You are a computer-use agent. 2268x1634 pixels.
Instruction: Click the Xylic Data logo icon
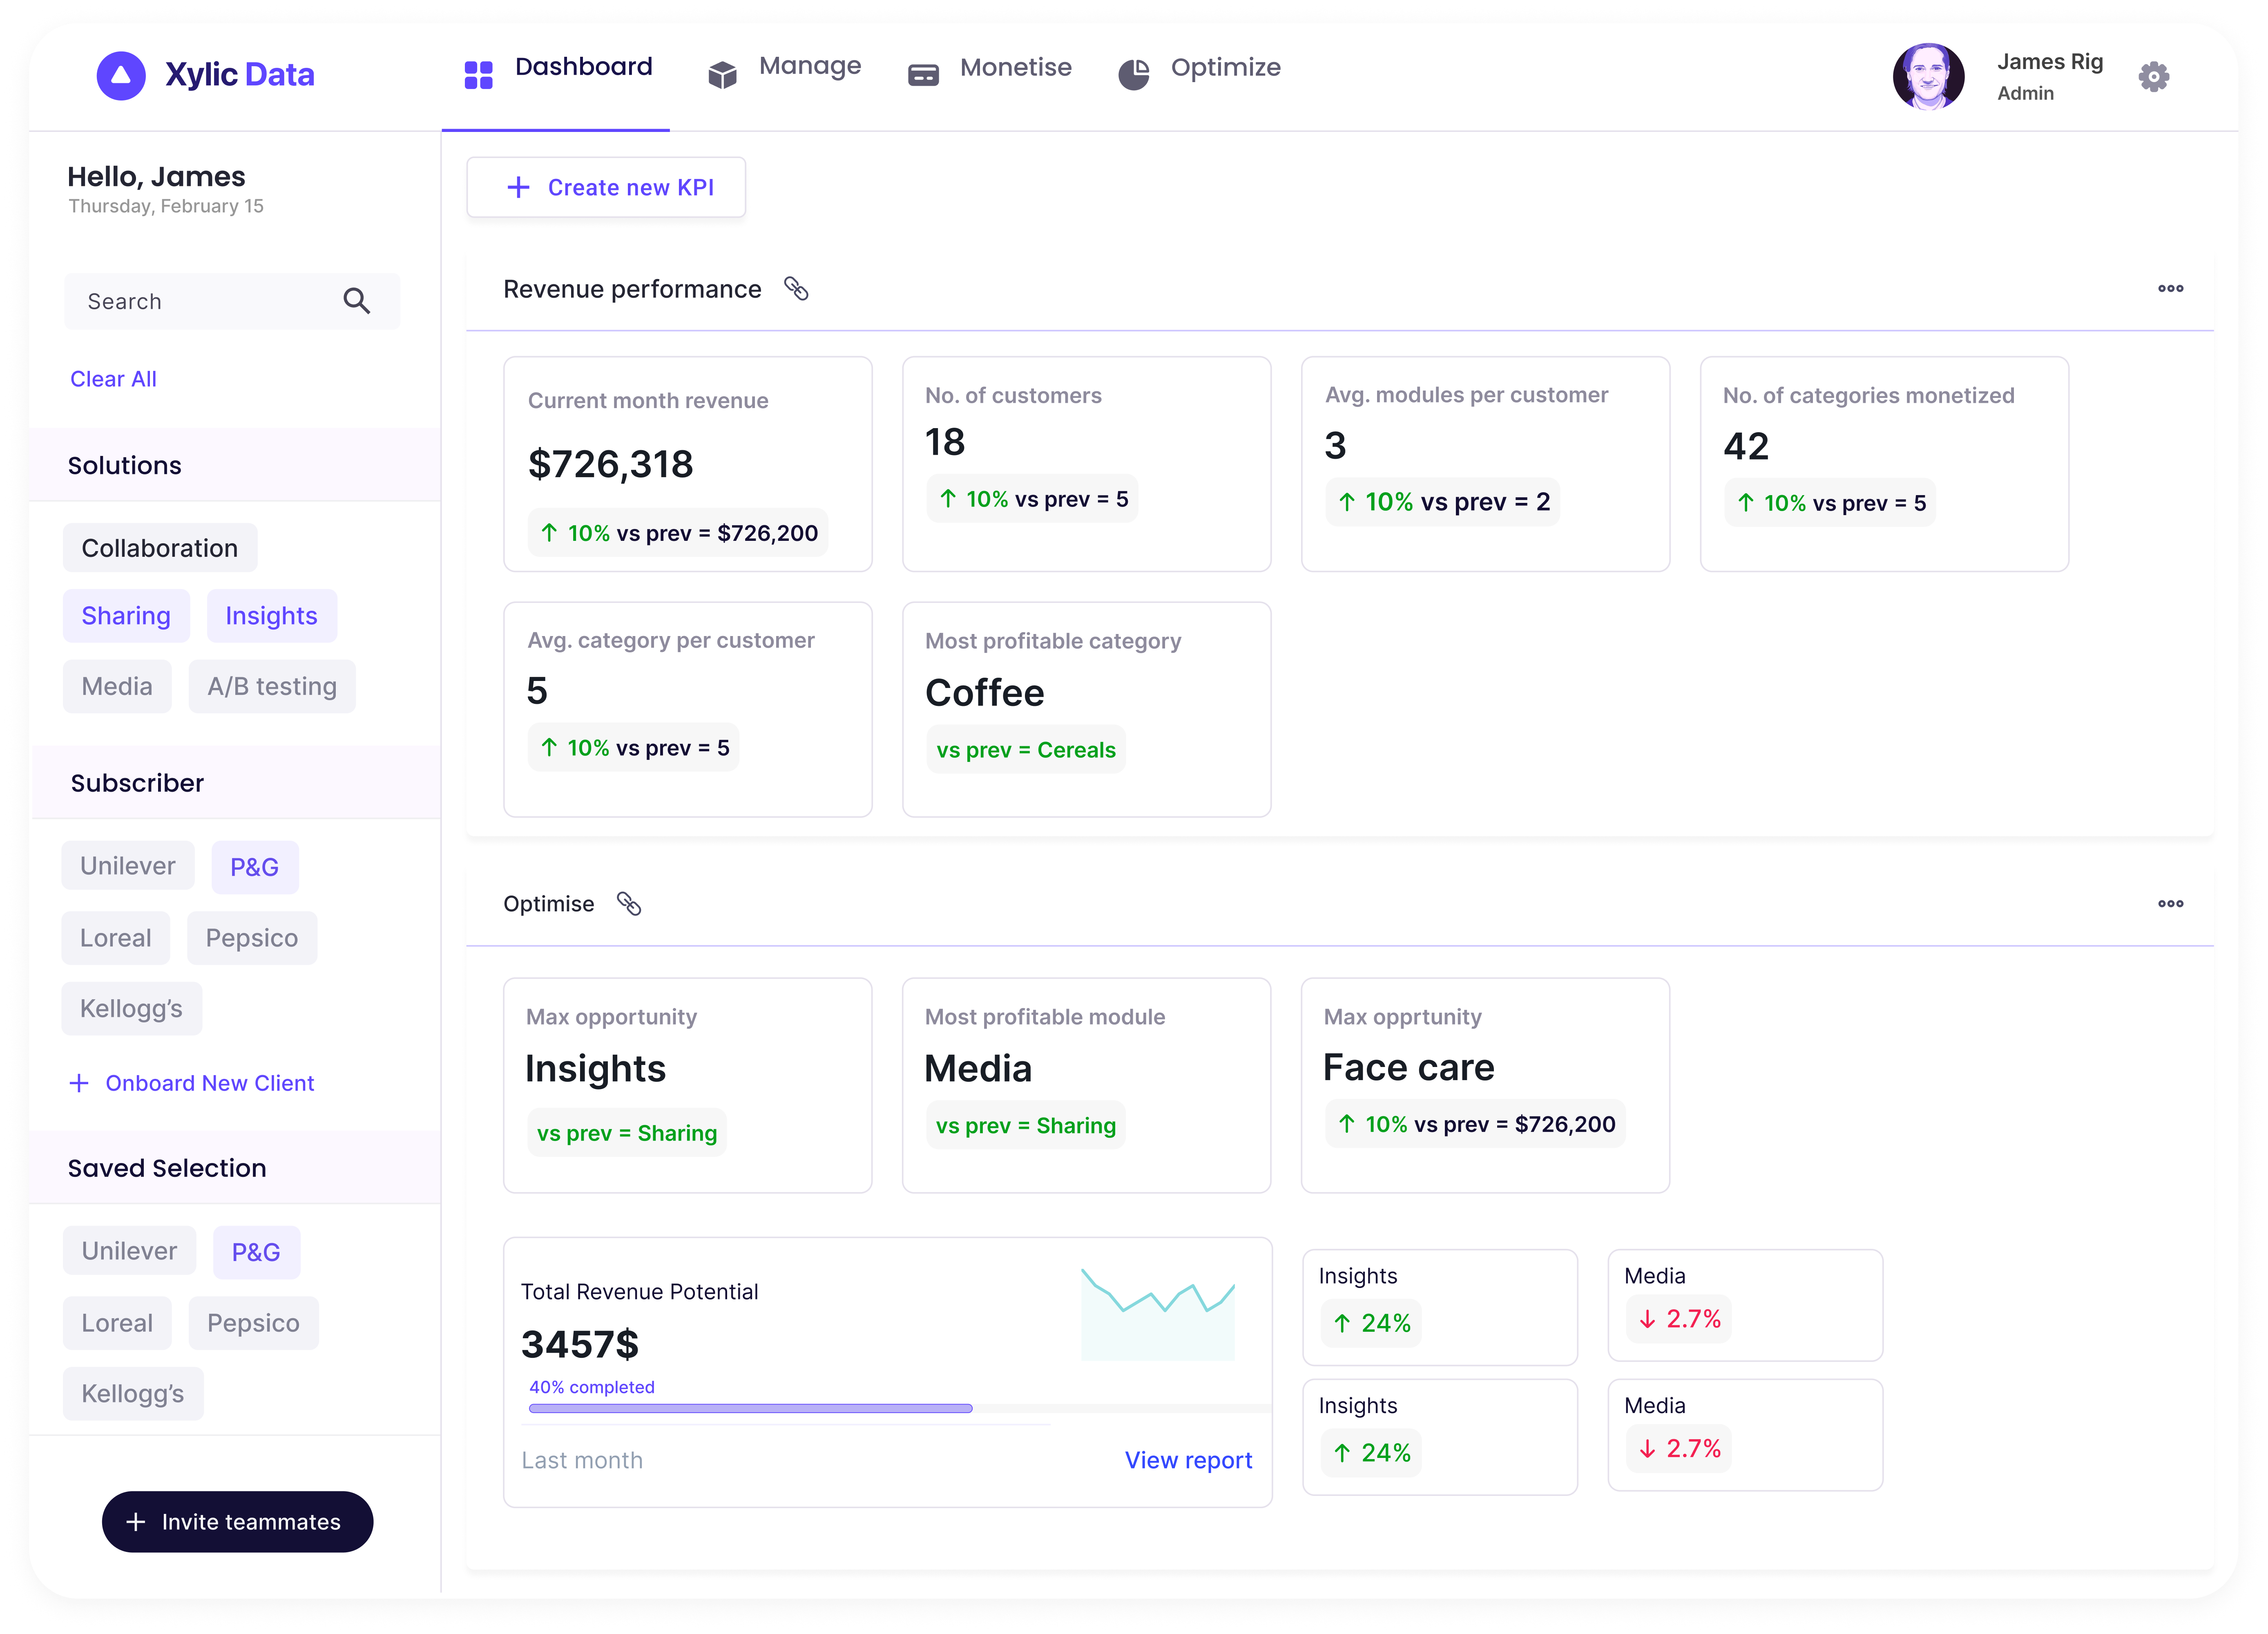(121, 76)
